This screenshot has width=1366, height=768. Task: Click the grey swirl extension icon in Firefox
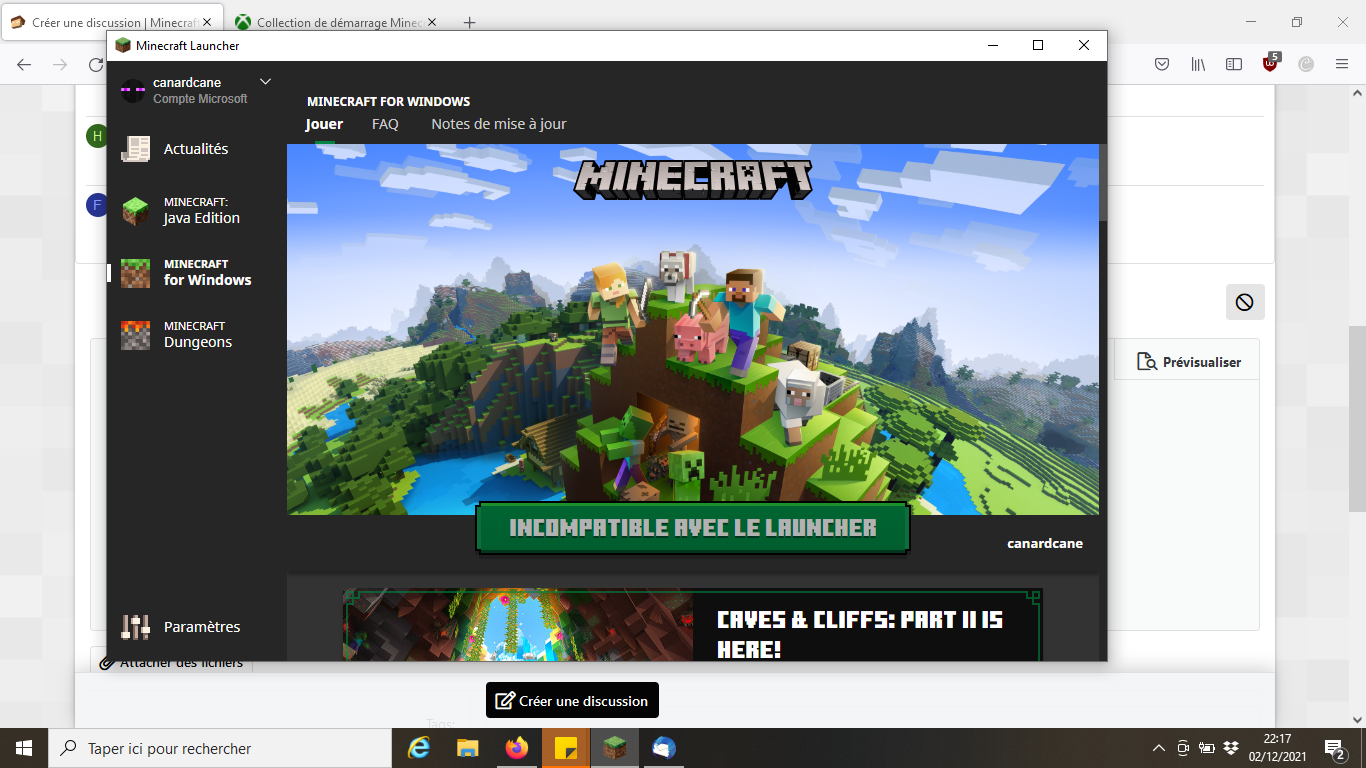[x=1306, y=64]
